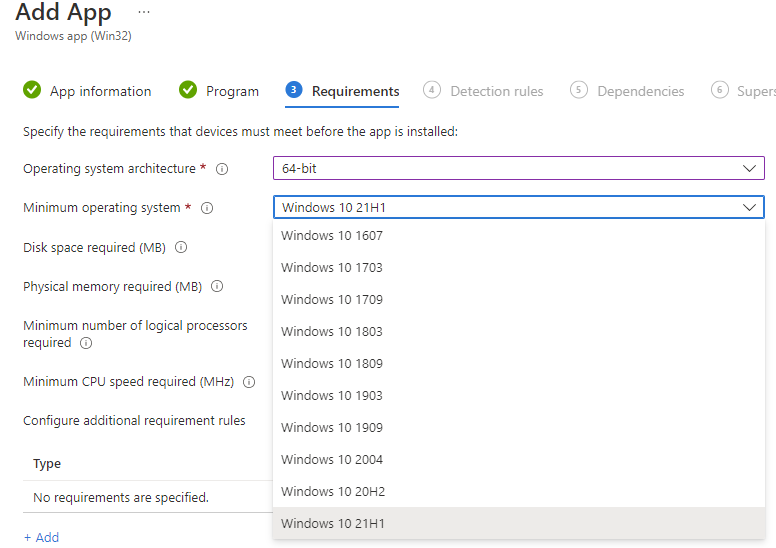
Task: Click the Configure additional requirement rules label
Action: pyautogui.click(x=134, y=421)
